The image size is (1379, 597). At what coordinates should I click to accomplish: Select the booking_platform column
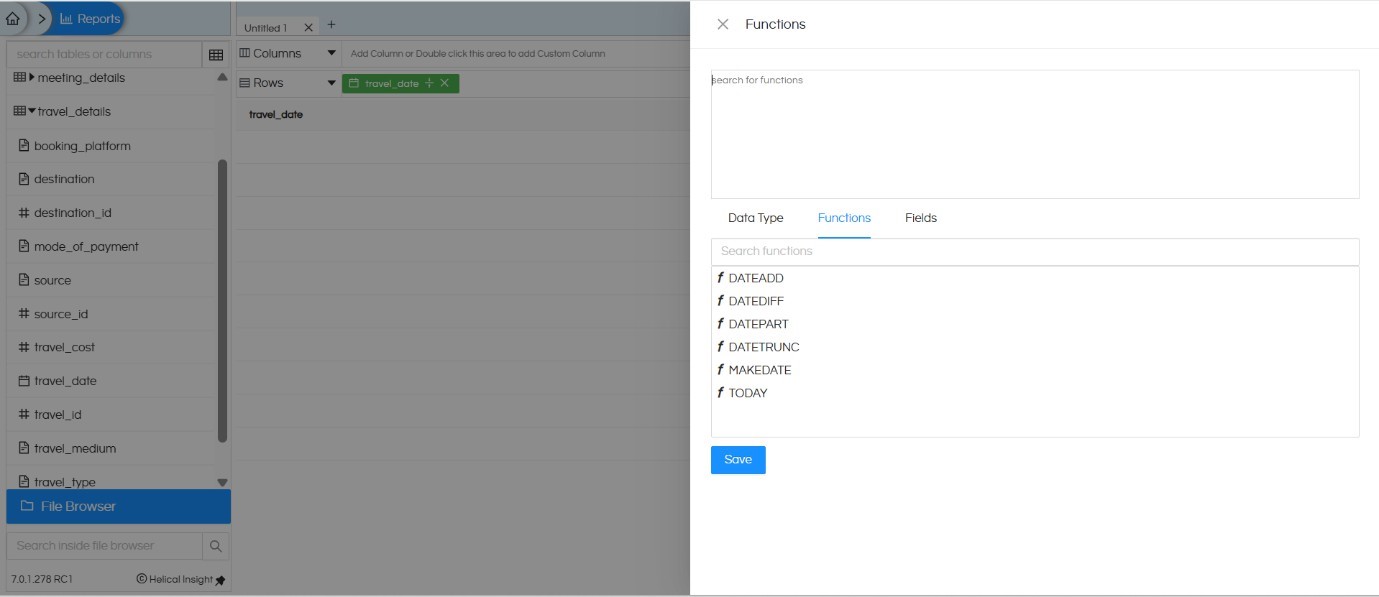pos(81,146)
